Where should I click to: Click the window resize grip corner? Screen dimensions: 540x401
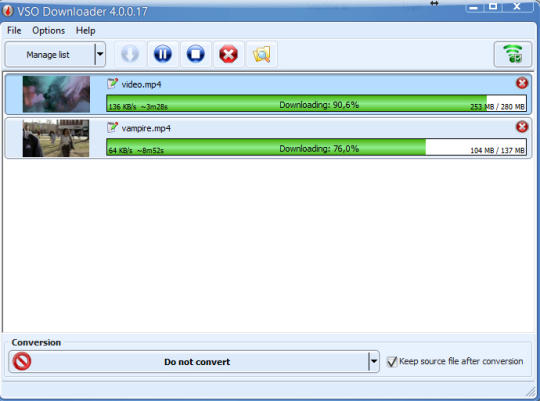[x=531, y=391]
